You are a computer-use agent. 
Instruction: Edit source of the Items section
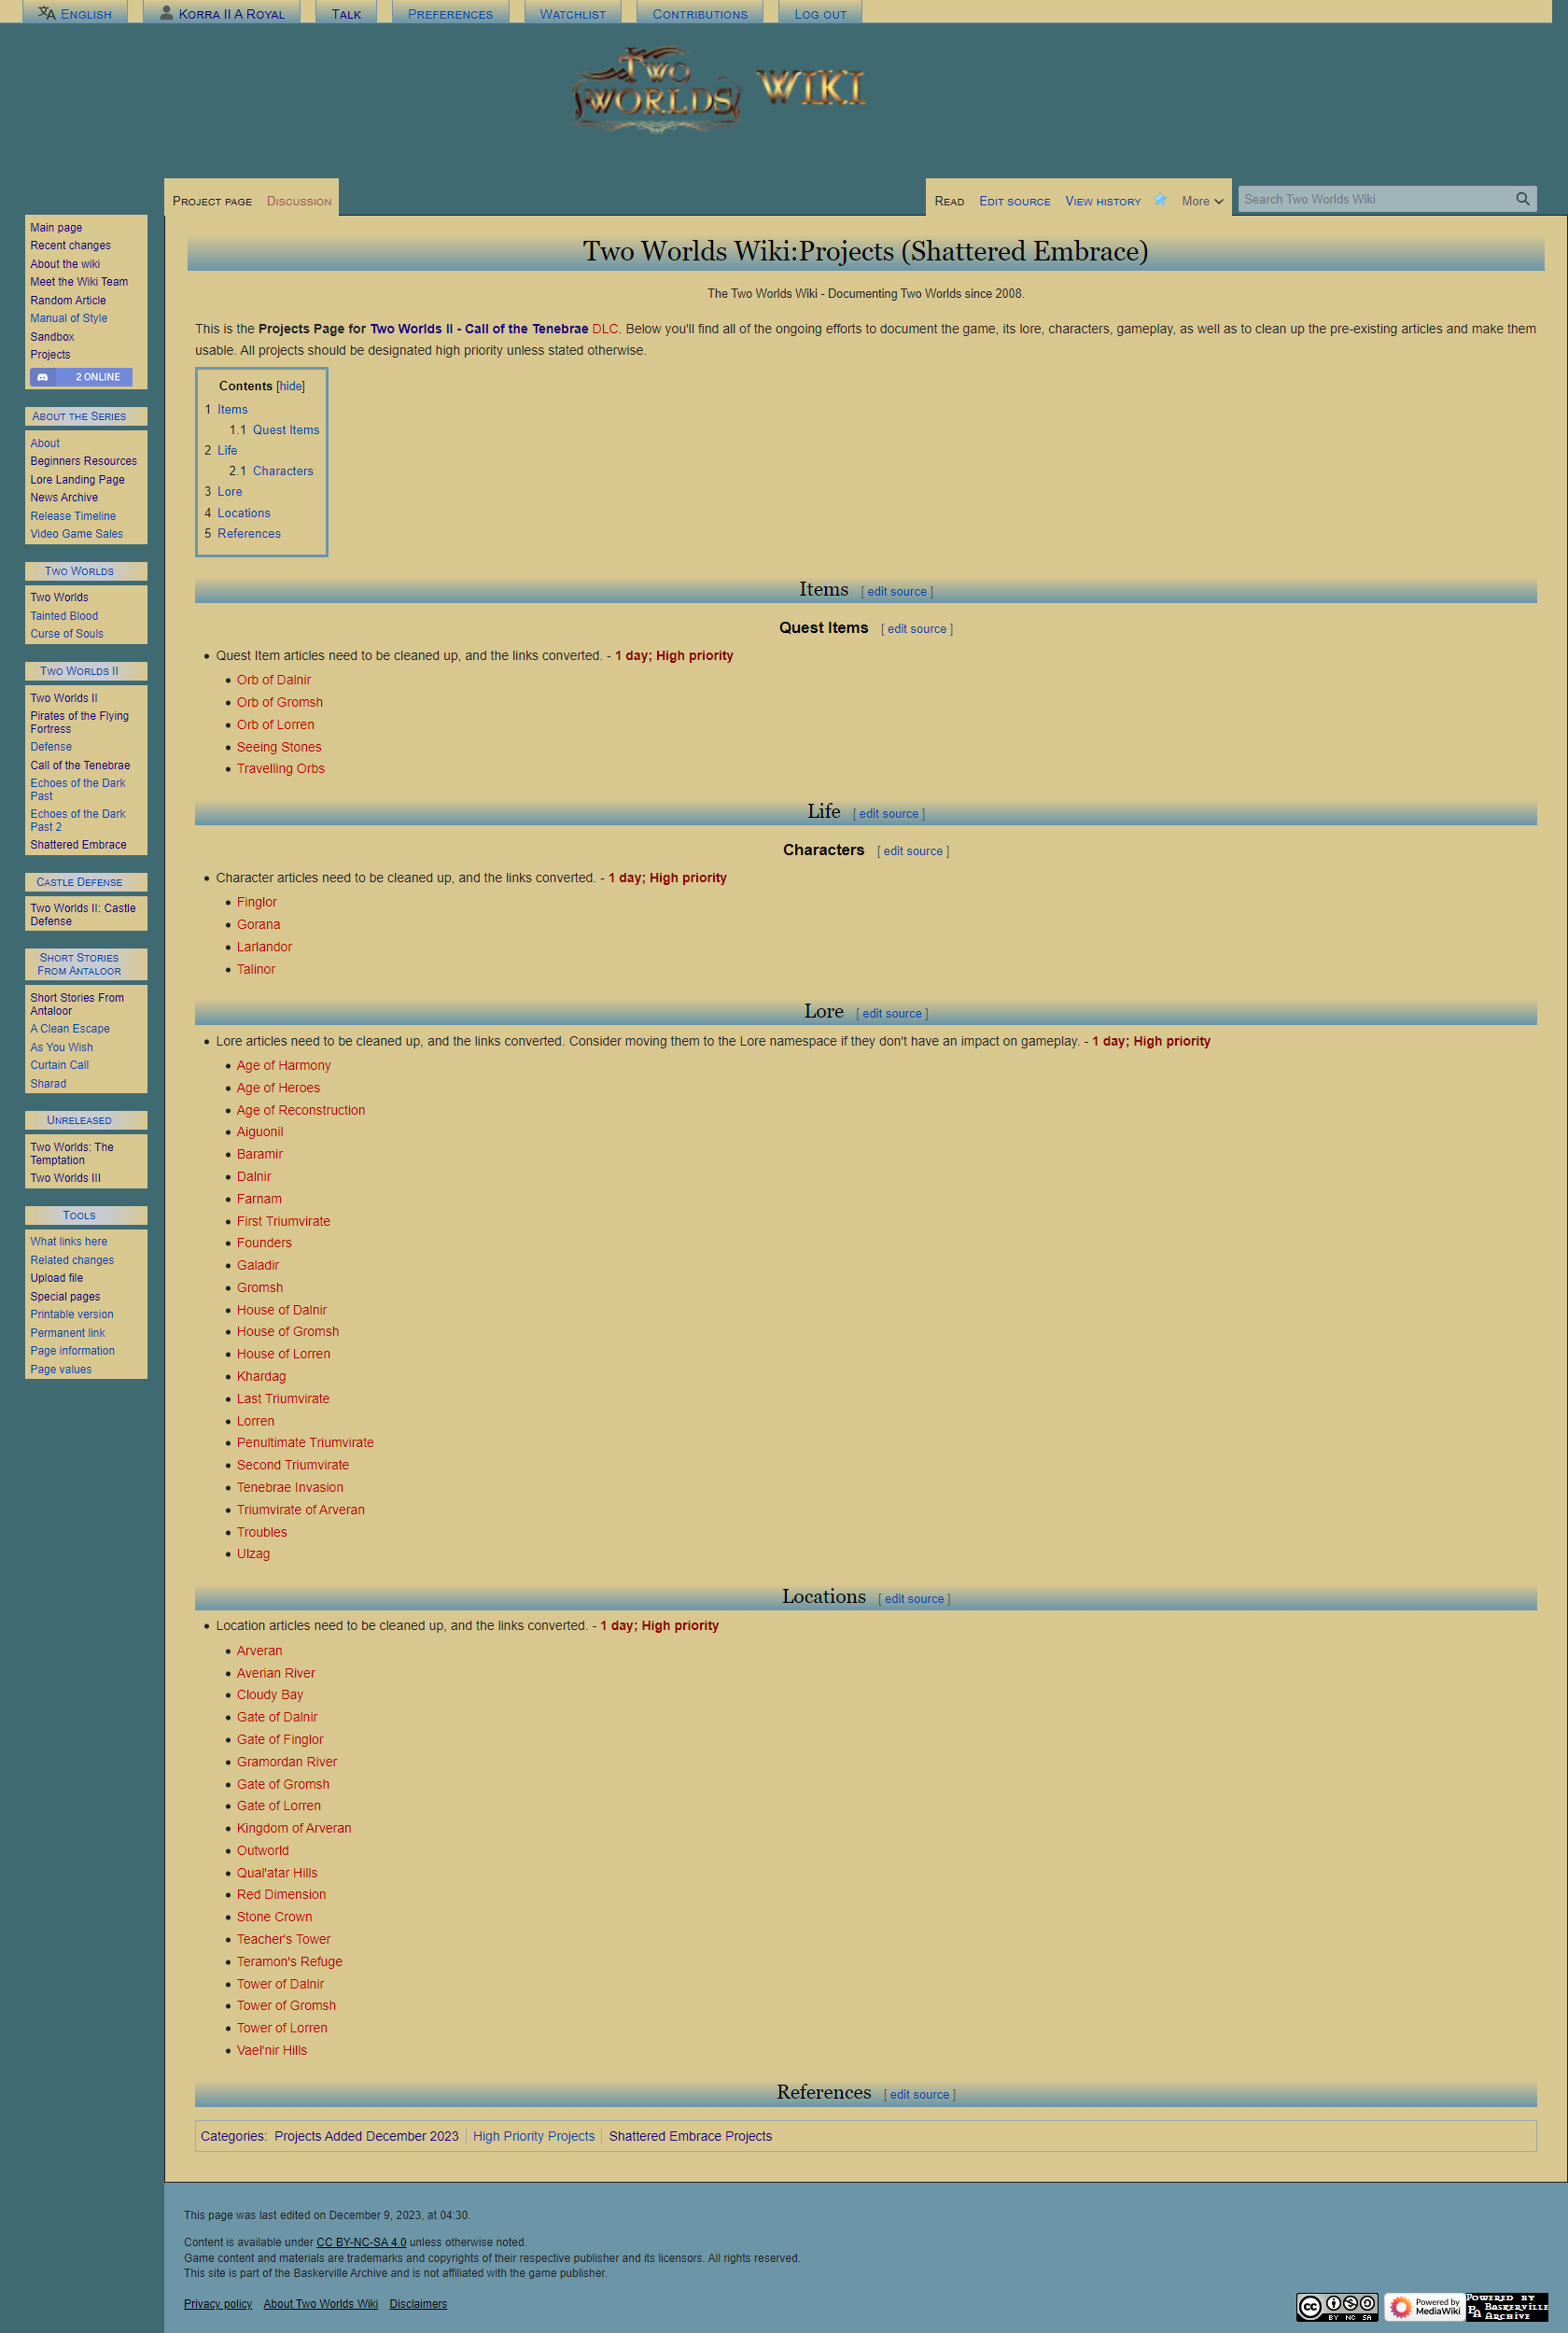[x=897, y=592]
